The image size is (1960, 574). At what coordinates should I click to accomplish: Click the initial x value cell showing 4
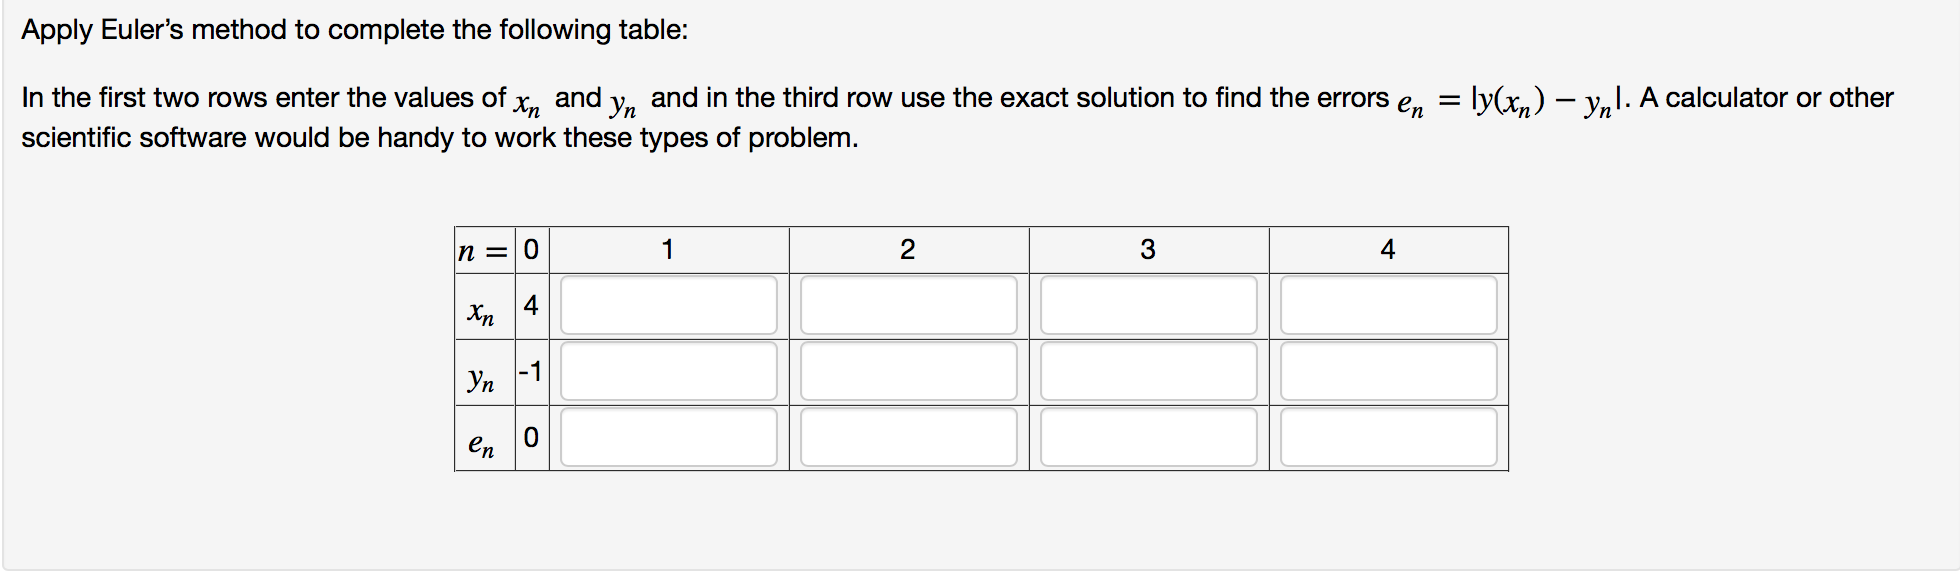click(531, 305)
